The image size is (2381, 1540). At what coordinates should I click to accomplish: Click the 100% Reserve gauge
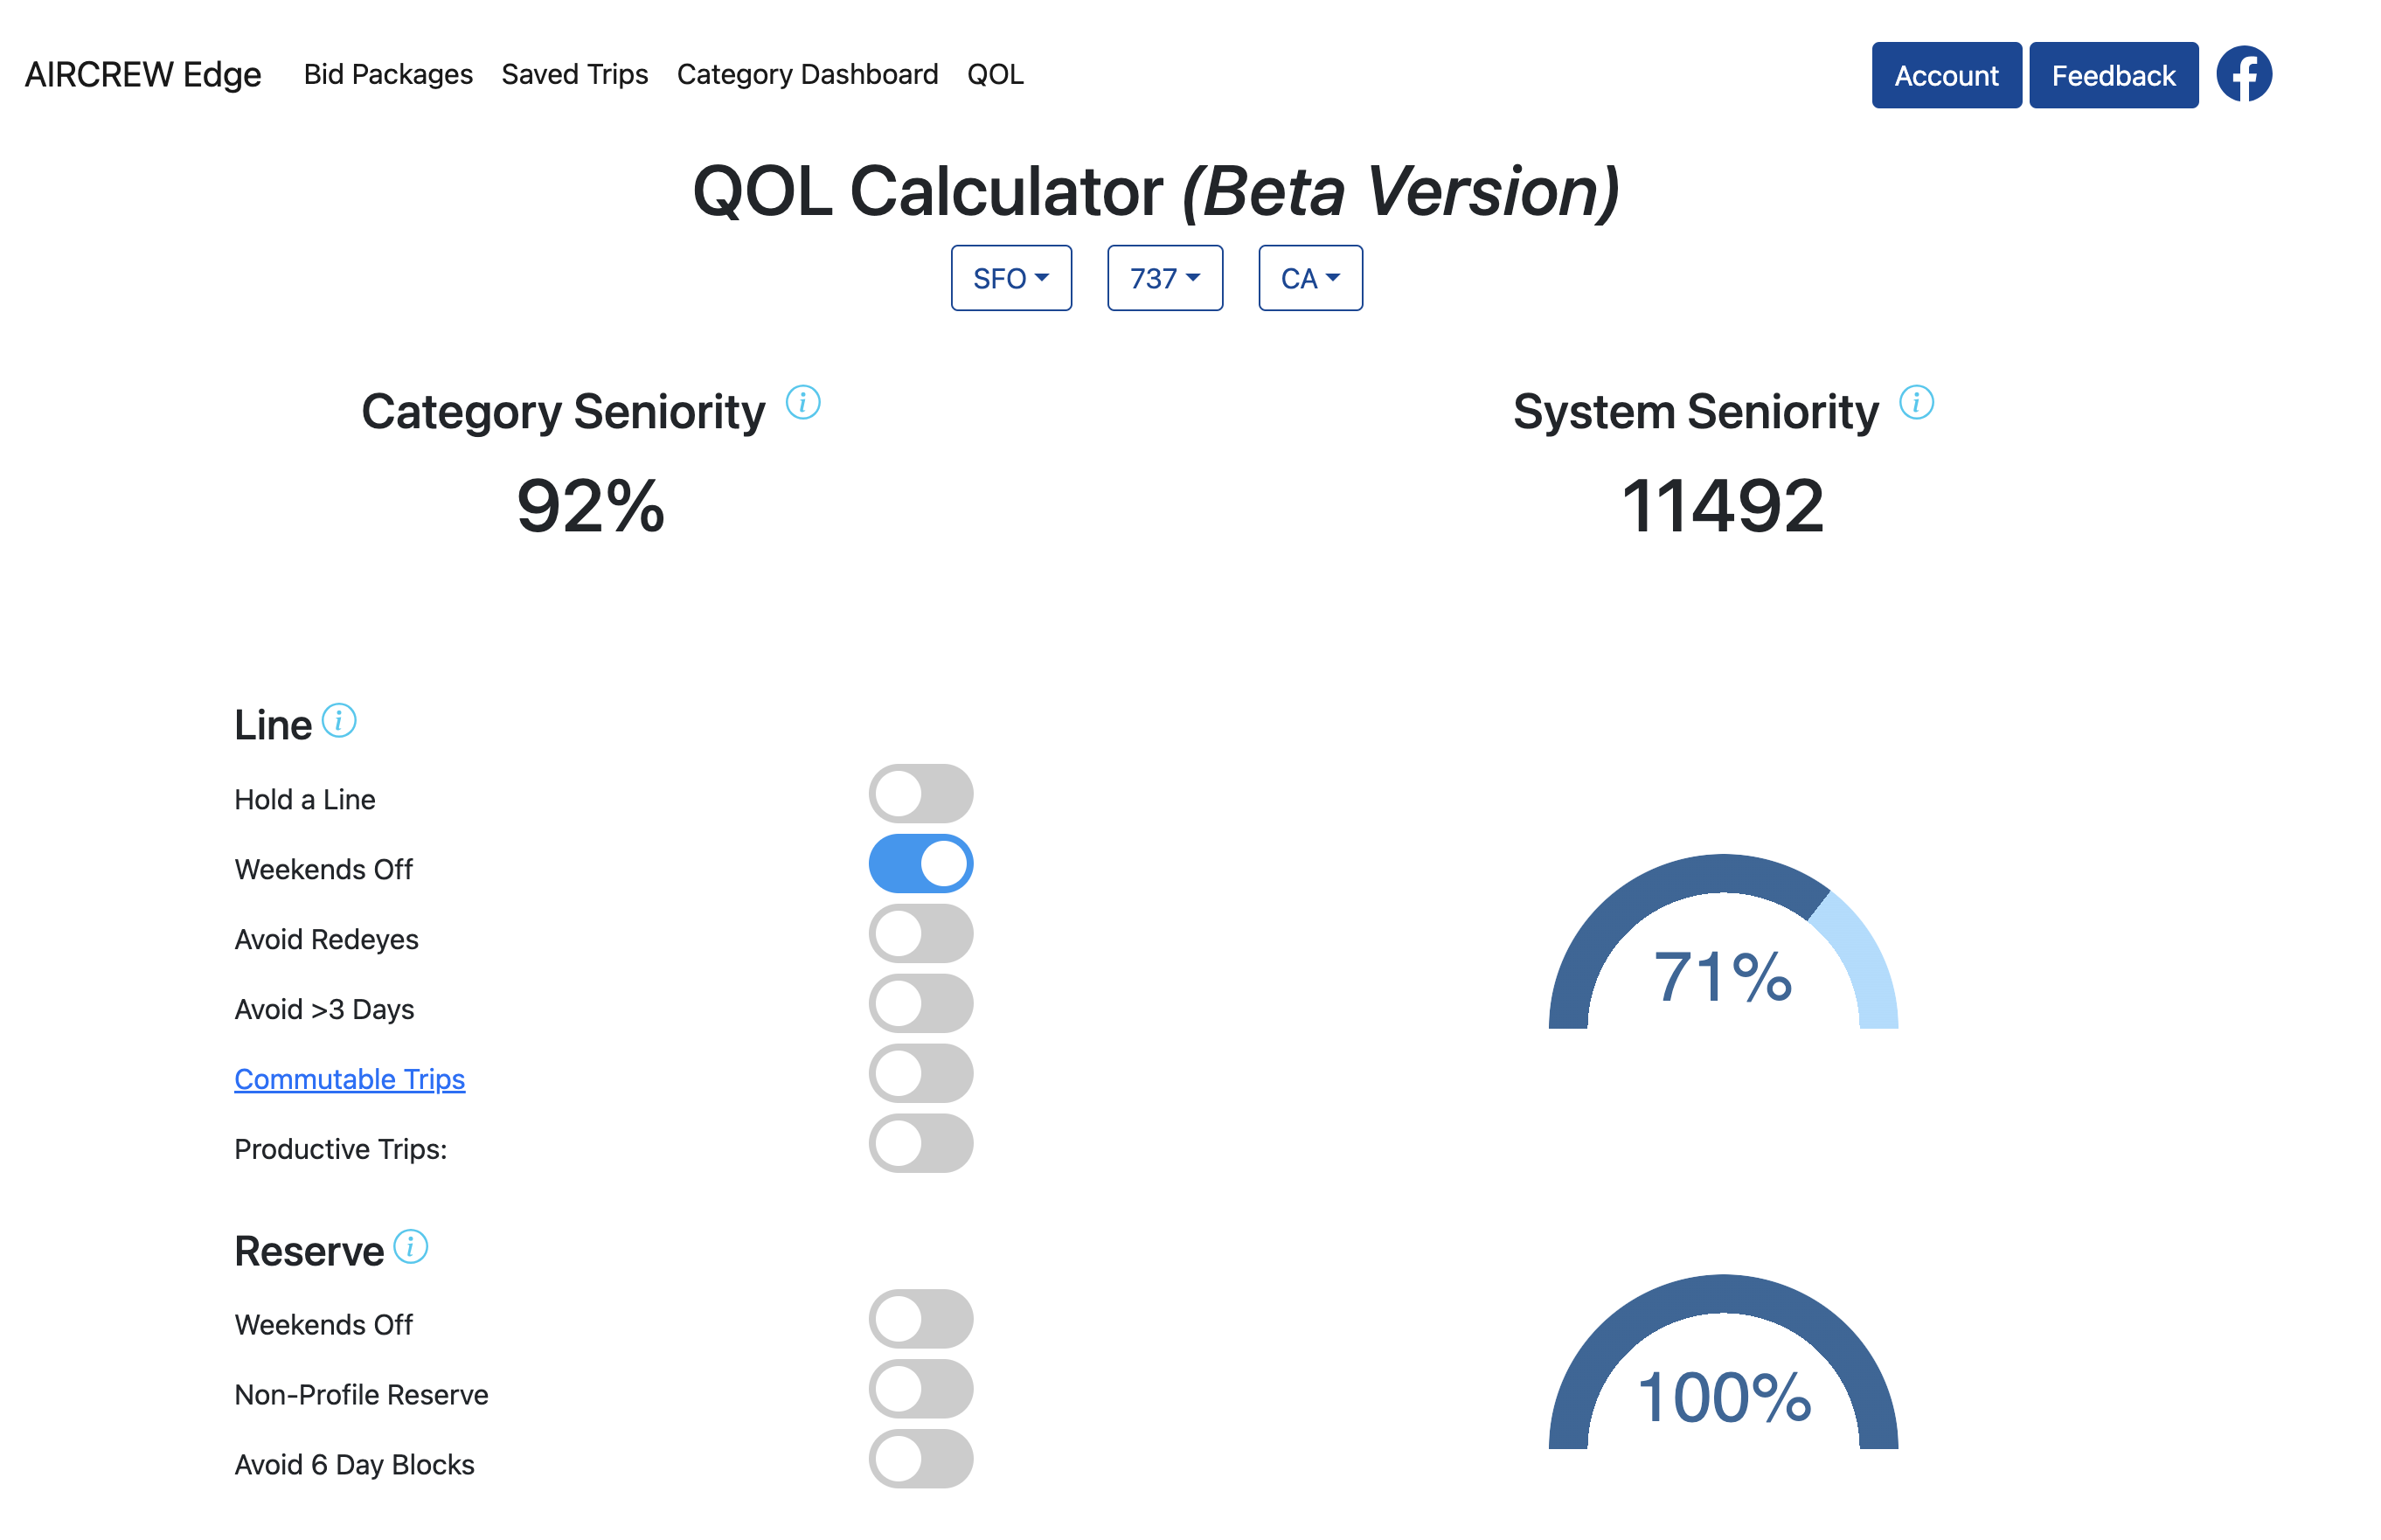1722,1361
